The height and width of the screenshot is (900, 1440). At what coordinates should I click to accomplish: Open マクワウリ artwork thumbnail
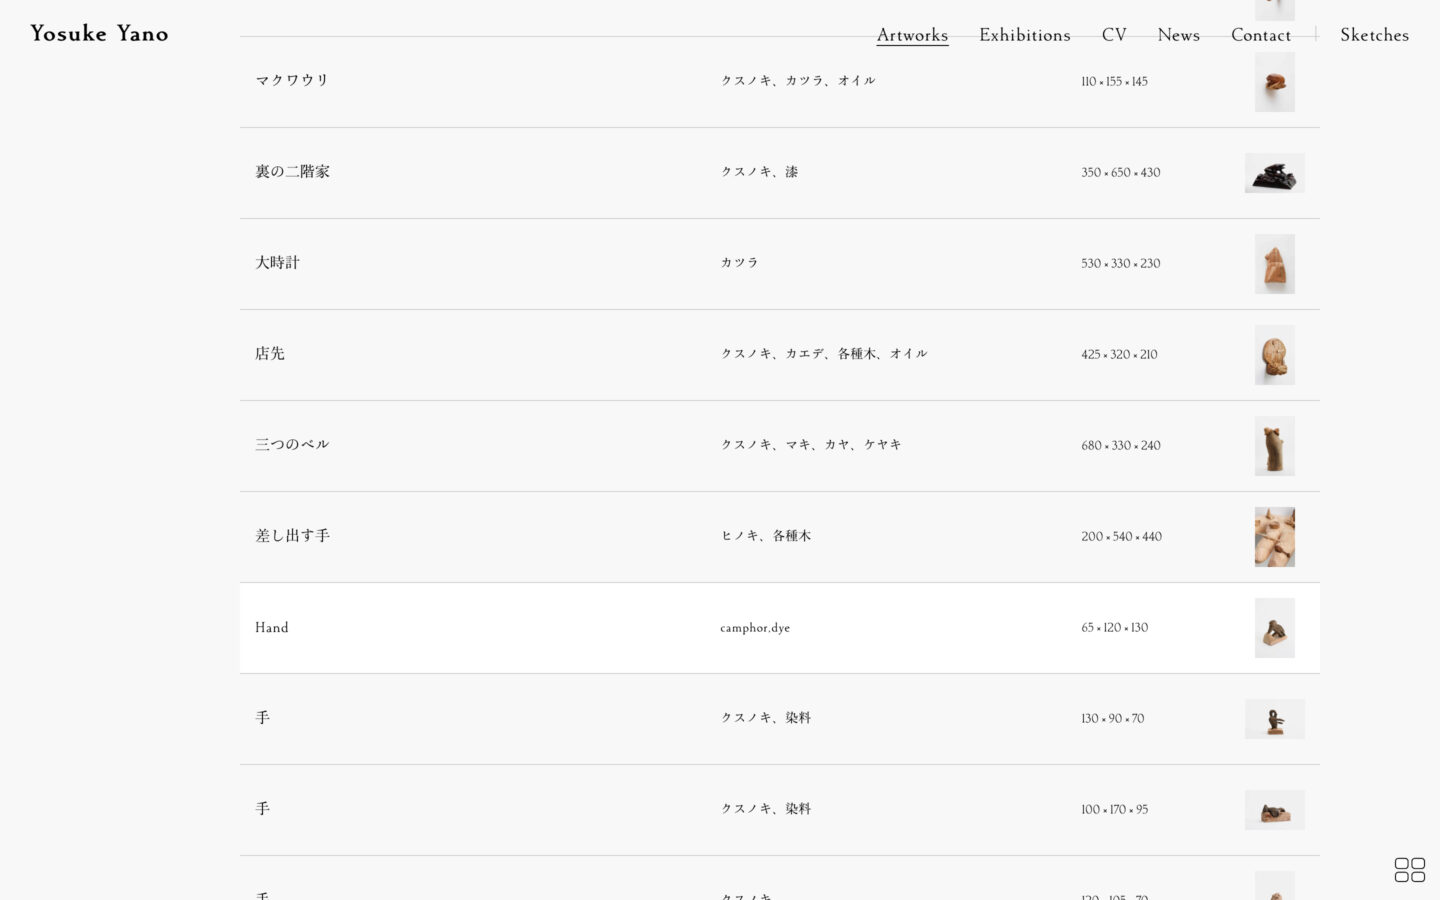click(x=1274, y=82)
